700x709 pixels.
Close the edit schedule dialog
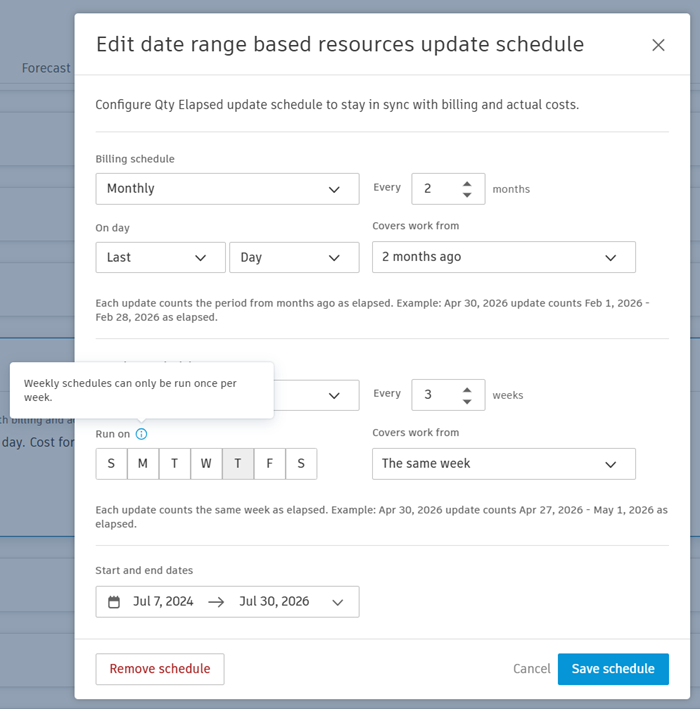point(658,45)
